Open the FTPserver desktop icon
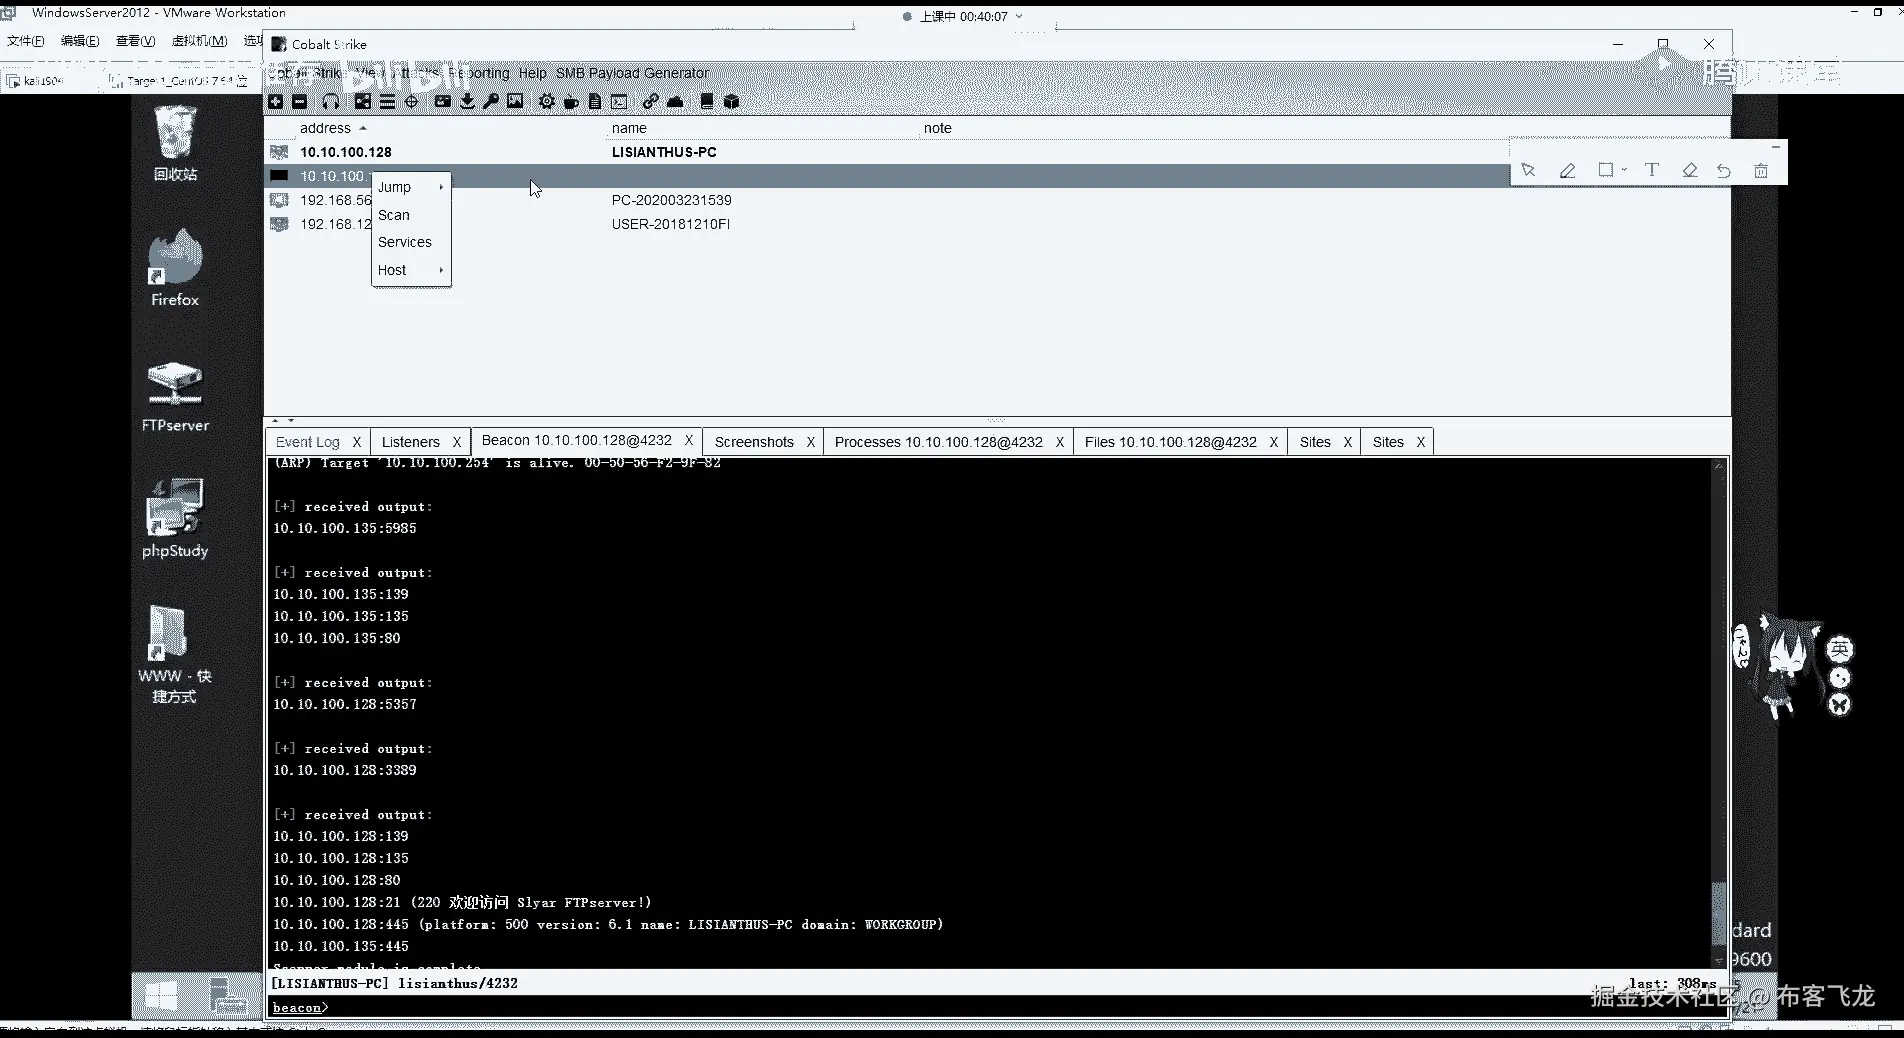1904x1038 pixels. click(x=175, y=396)
